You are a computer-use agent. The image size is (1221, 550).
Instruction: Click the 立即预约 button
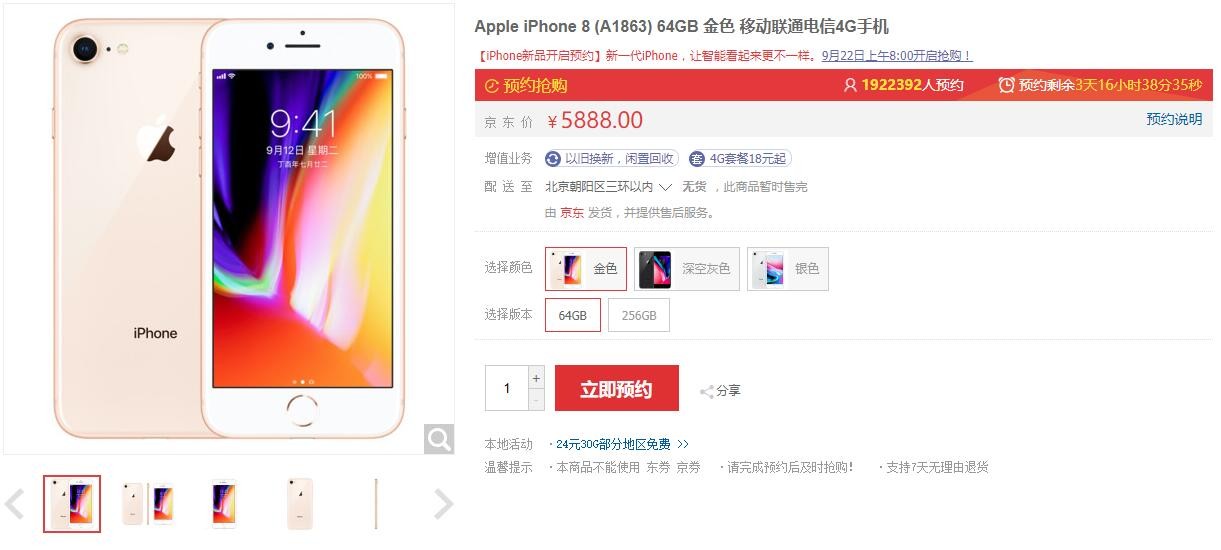[x=617, y=388]
